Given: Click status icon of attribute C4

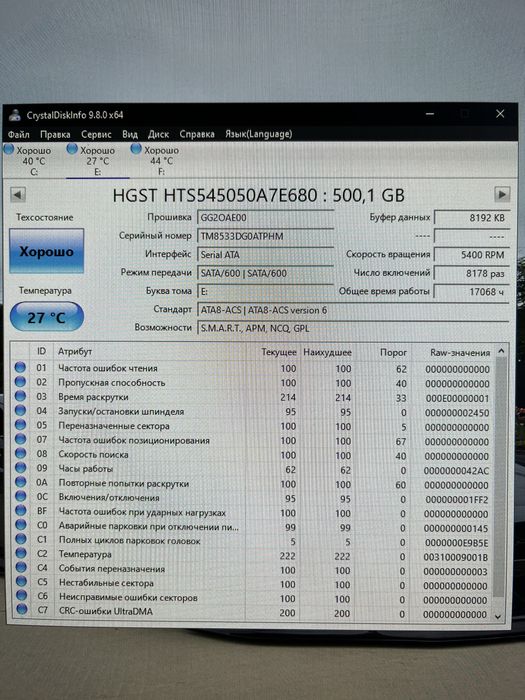Looking at the screenshot, I should [21, 567].
